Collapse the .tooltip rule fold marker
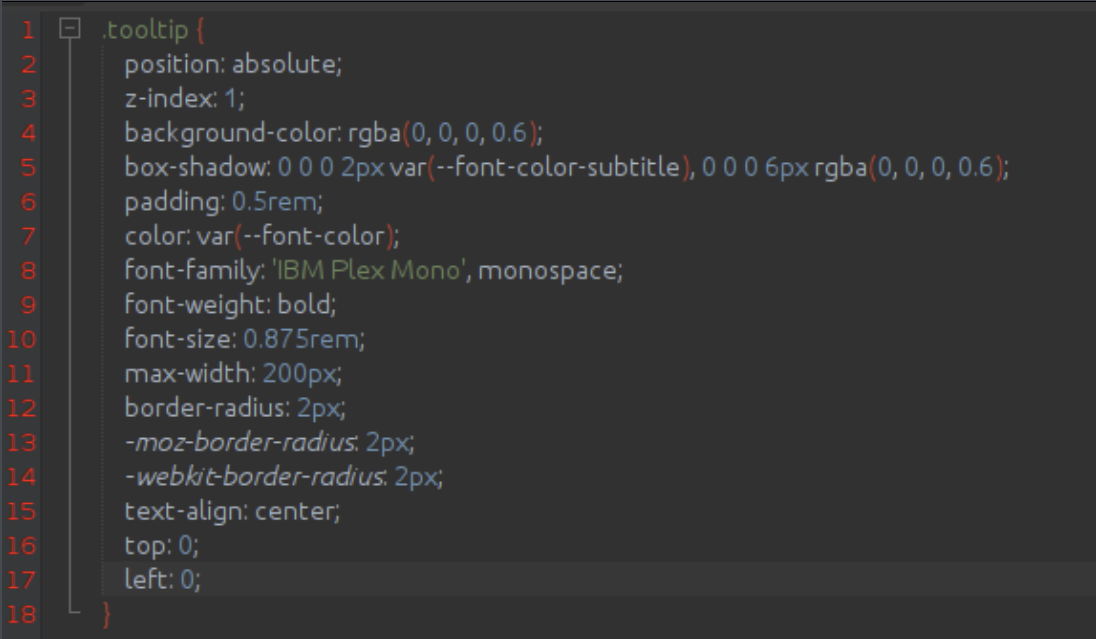1096x639 pixels. tap(68, 30)
